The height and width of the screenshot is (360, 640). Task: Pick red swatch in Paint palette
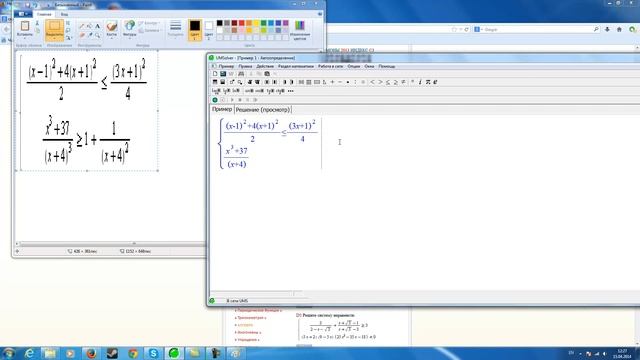(x=242, y=23)
